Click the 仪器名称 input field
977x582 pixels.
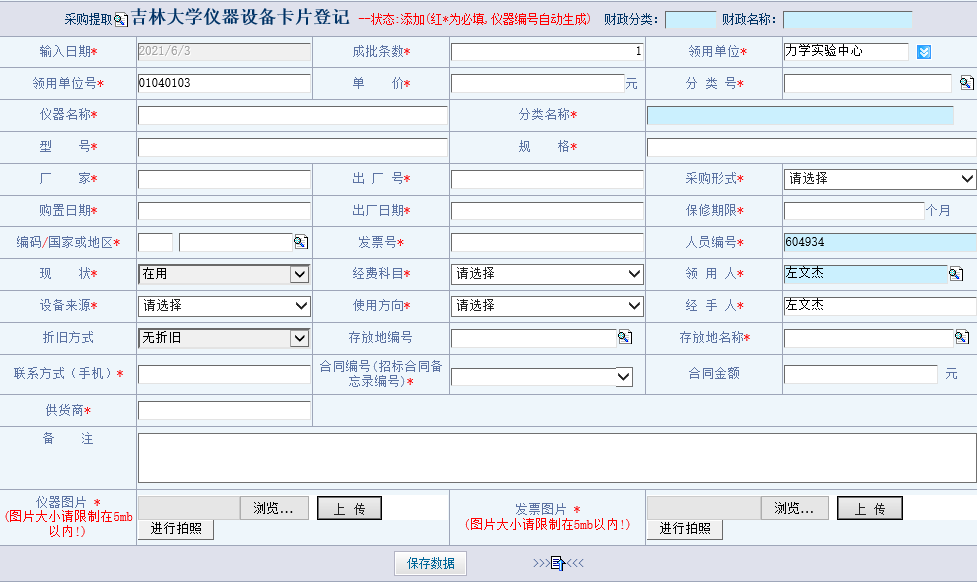[292, 115]
